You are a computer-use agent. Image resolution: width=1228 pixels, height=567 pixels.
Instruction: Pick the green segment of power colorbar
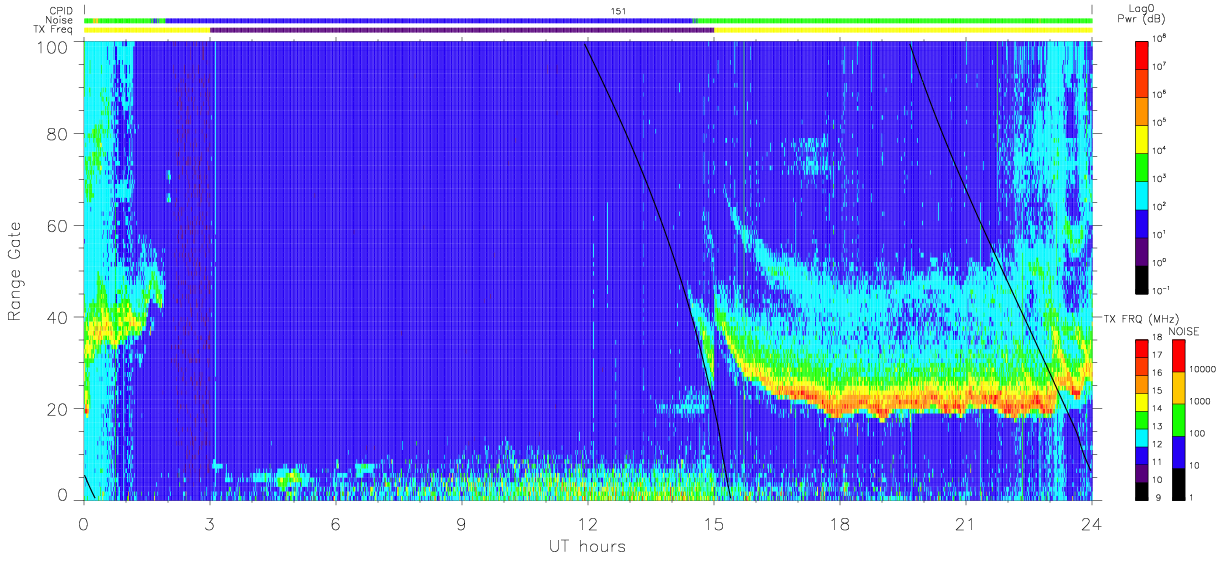coord(1142,166)
